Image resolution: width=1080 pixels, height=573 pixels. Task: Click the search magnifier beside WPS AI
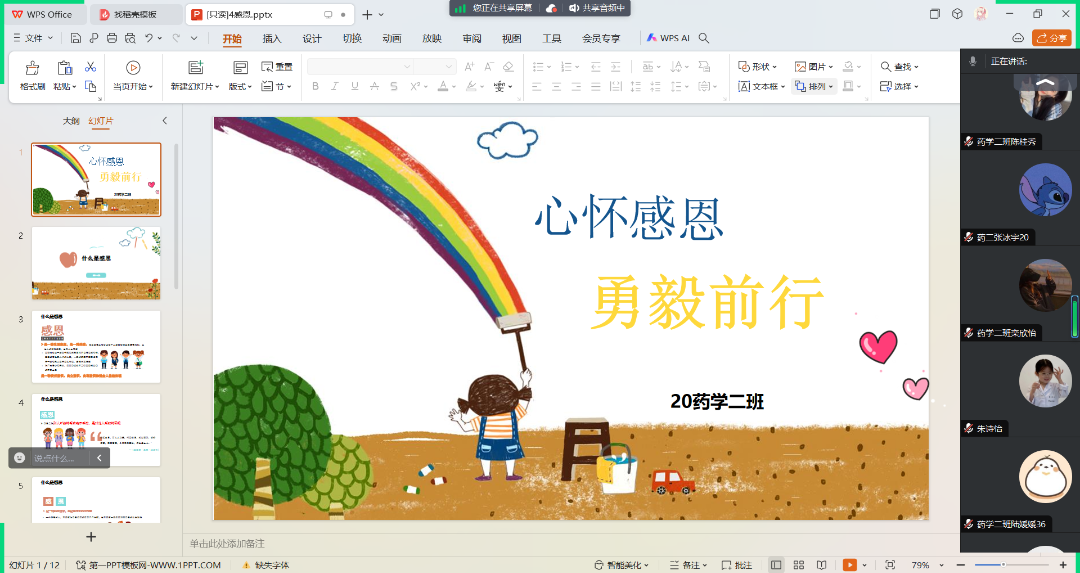click(704, 38)
